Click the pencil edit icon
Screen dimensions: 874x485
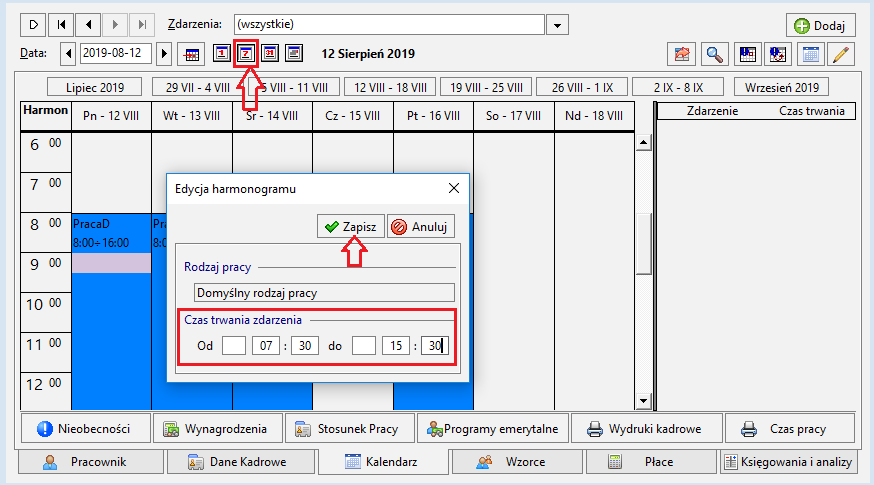(841, 54)
